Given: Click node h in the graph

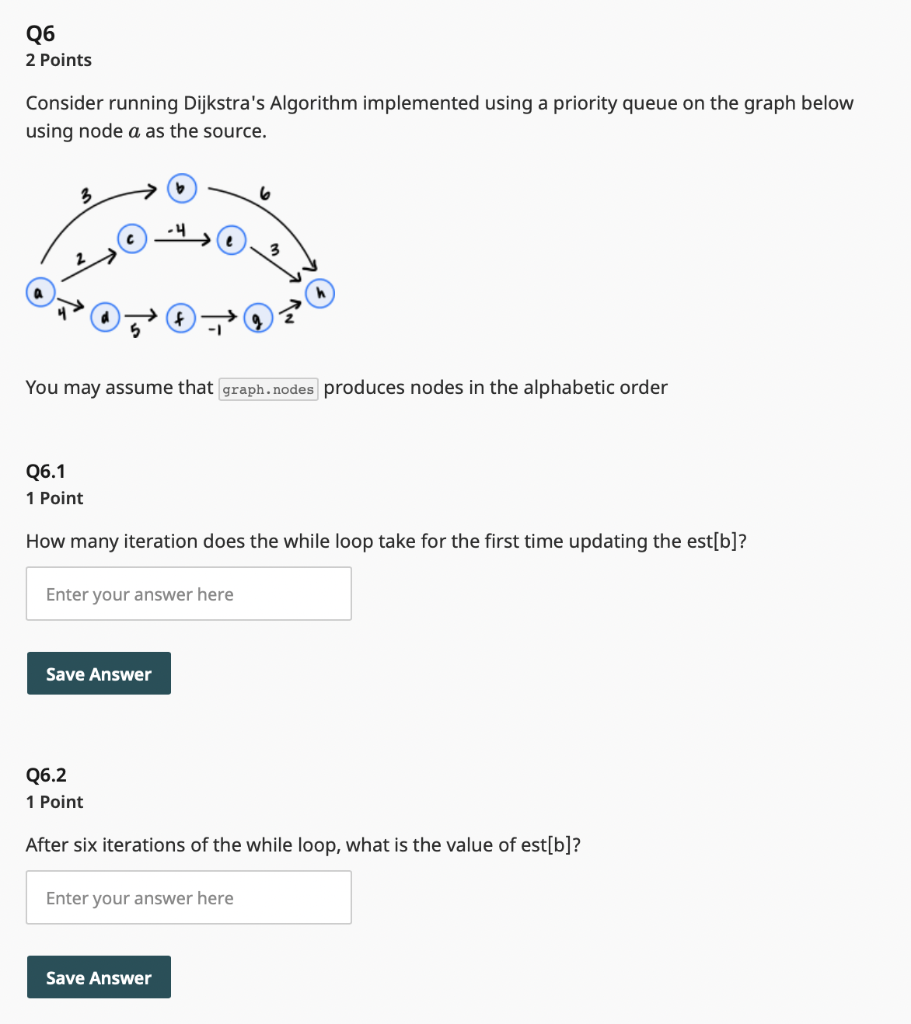Looking at the screenshot, I should pyautogui.click(x=319, y=293).
